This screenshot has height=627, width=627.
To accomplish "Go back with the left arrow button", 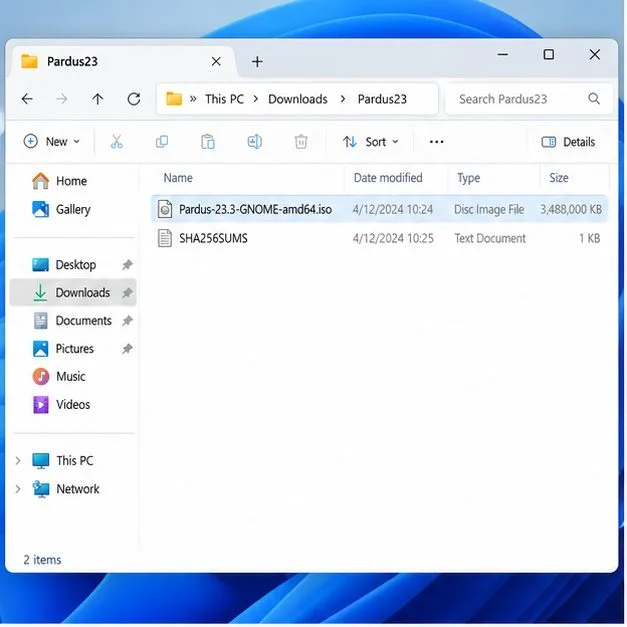I will pyautogui.click(x=27, y=99).
